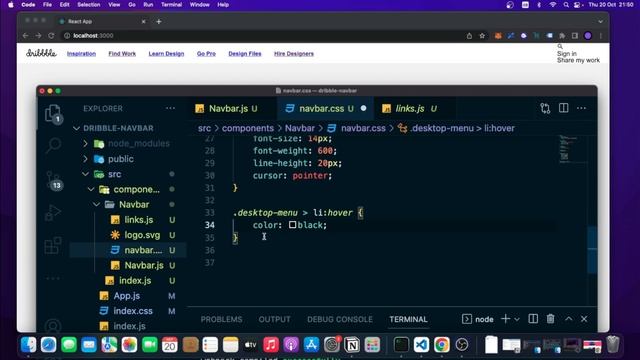The image size is (640, 360).
Task: Click the Dribbble logo on the web page
Action: click(x=41, y=53)
